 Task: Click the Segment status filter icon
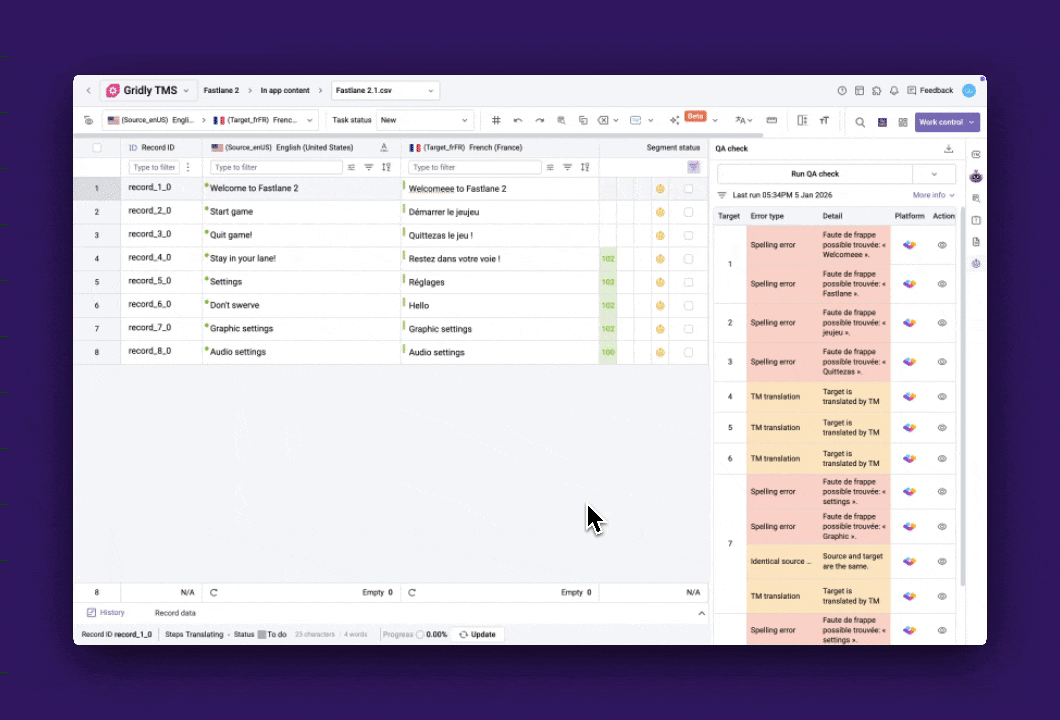coord(693,167)
